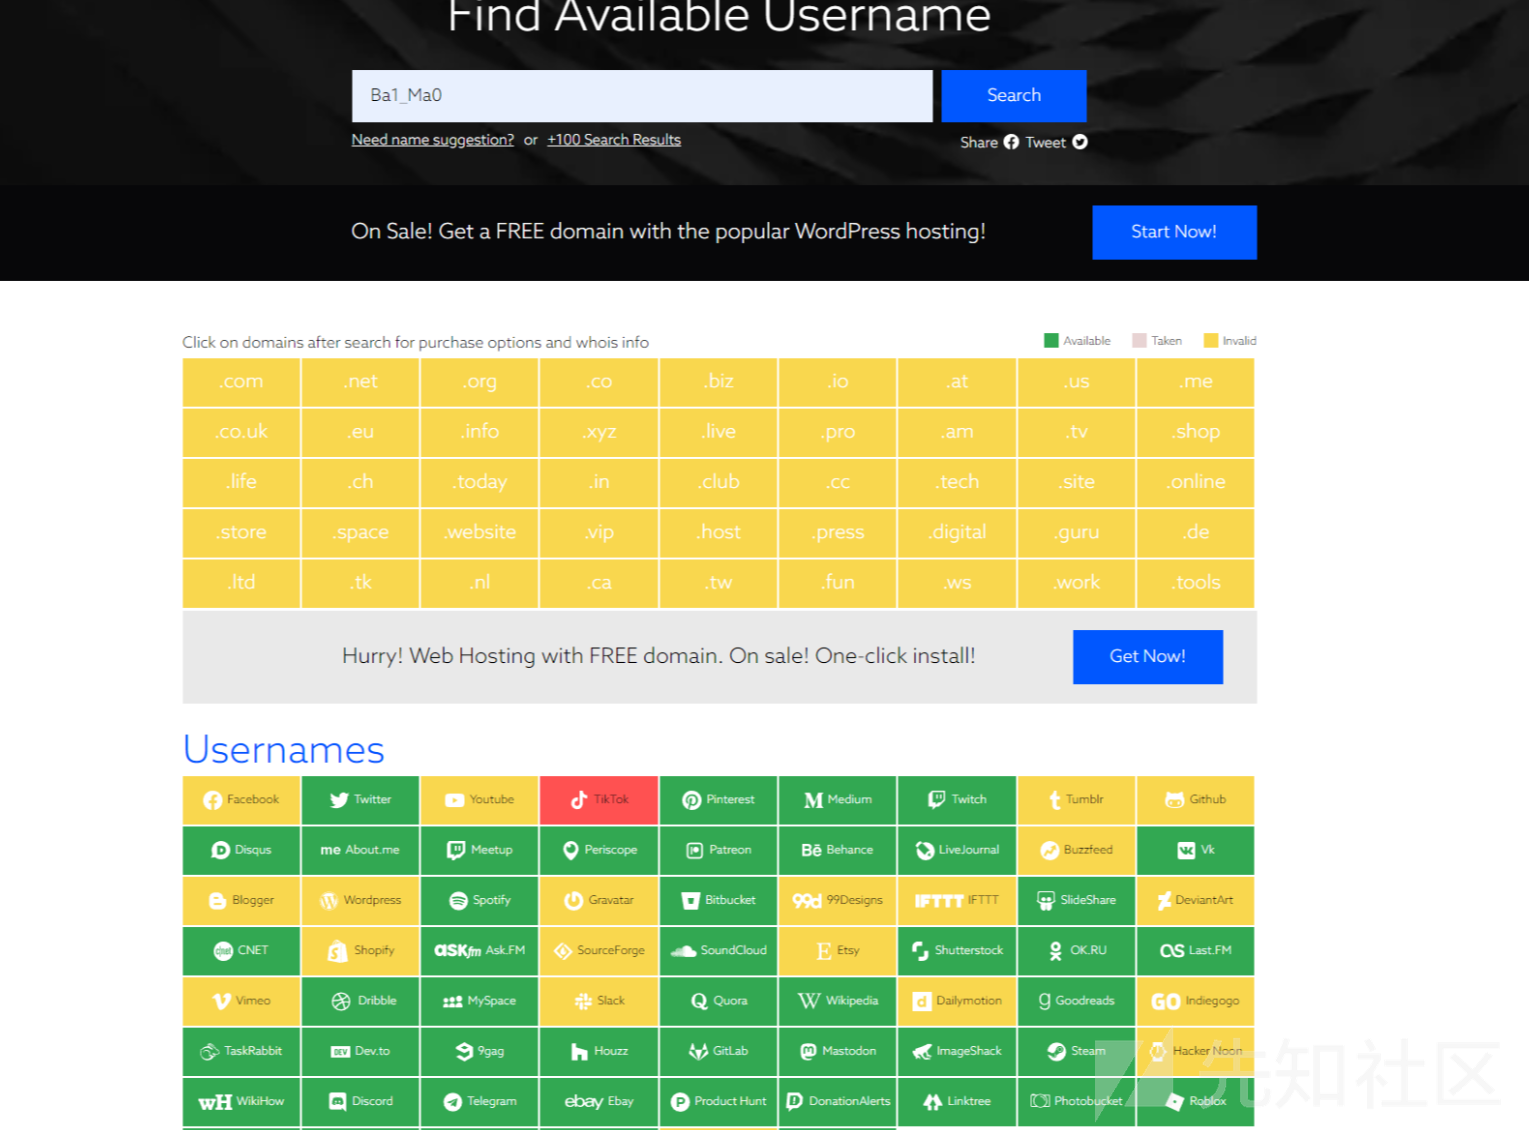The height and width of the screenshot is (1130, 1529).
Task: Open the Steam username tile
Action: coord(1077,1051)
